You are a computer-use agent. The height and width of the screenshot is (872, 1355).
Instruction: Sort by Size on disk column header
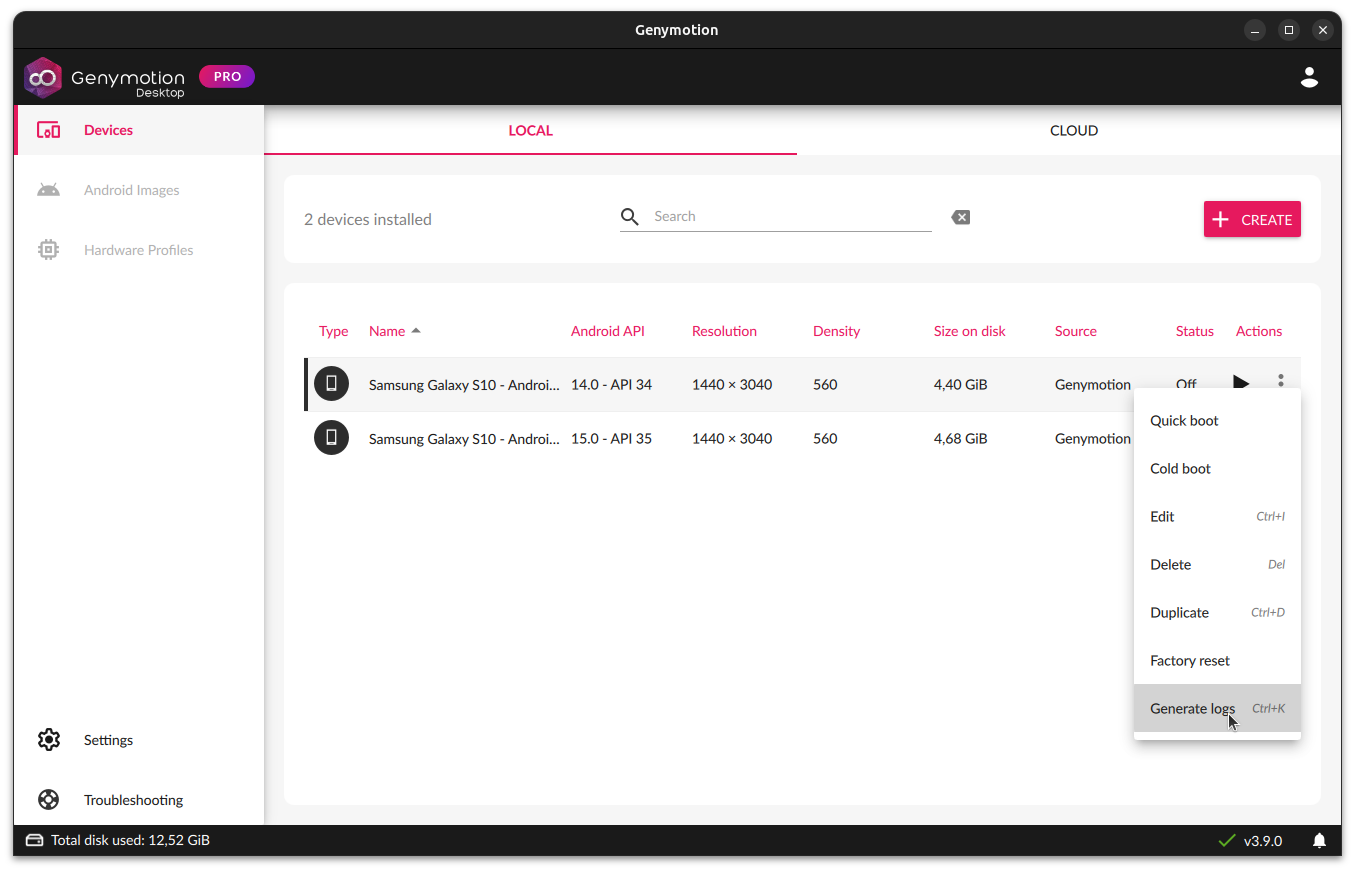pyautogui.click(x=970, y=331)
